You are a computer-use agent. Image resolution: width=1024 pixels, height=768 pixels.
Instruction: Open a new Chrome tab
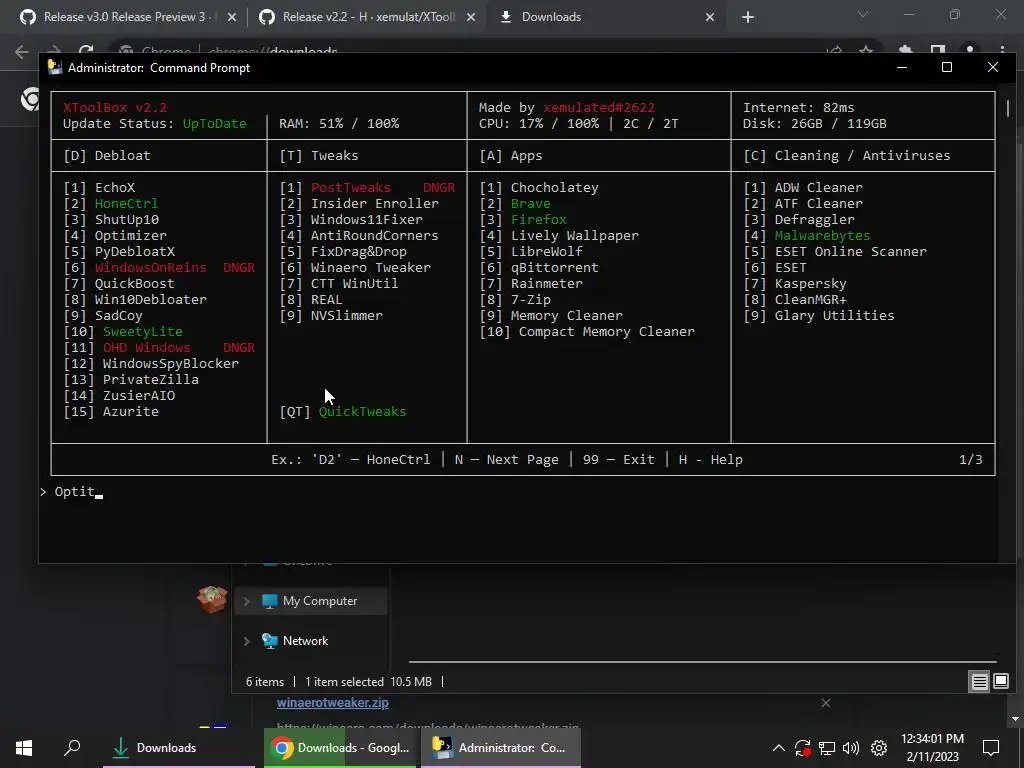(748, 18)
